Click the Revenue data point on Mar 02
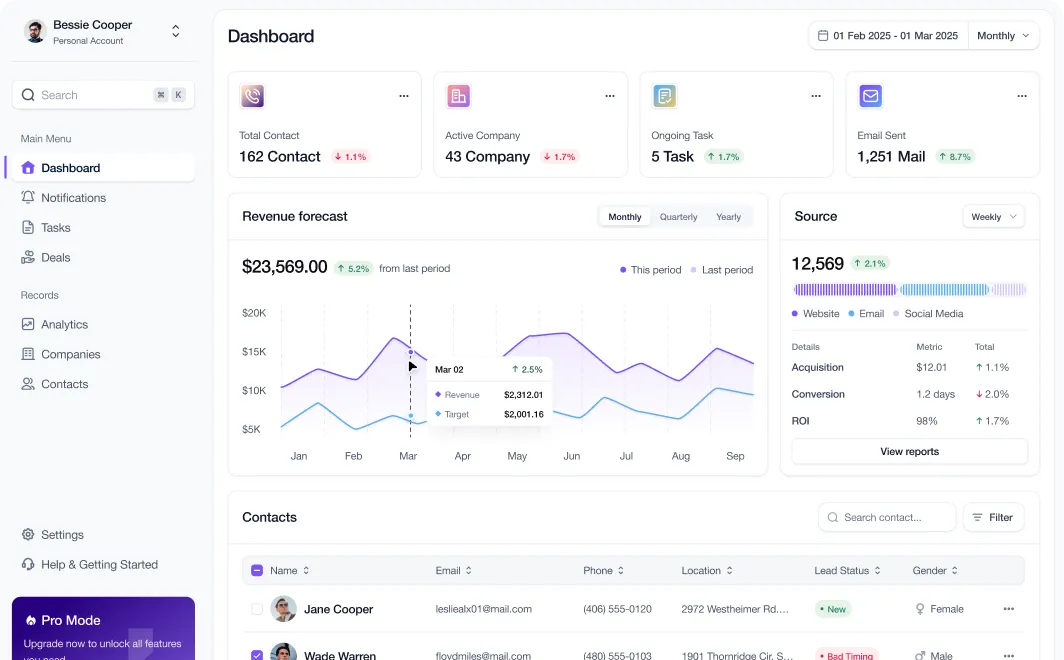1064x660 pixels. (411, 352)
